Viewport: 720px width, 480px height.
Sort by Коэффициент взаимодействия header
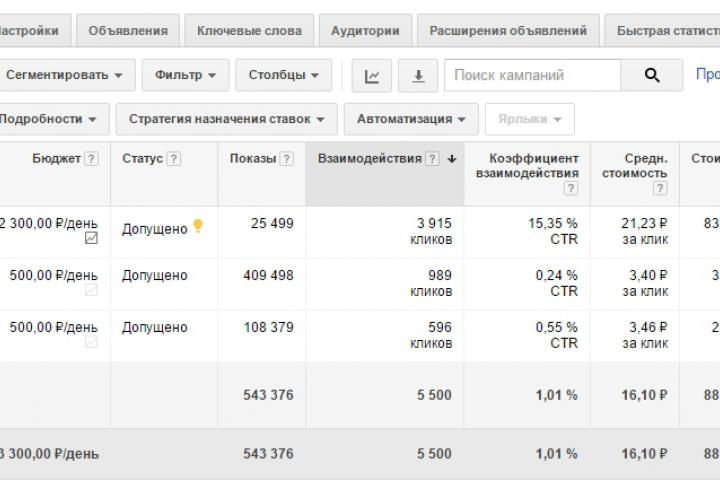(x=528, y=166)
